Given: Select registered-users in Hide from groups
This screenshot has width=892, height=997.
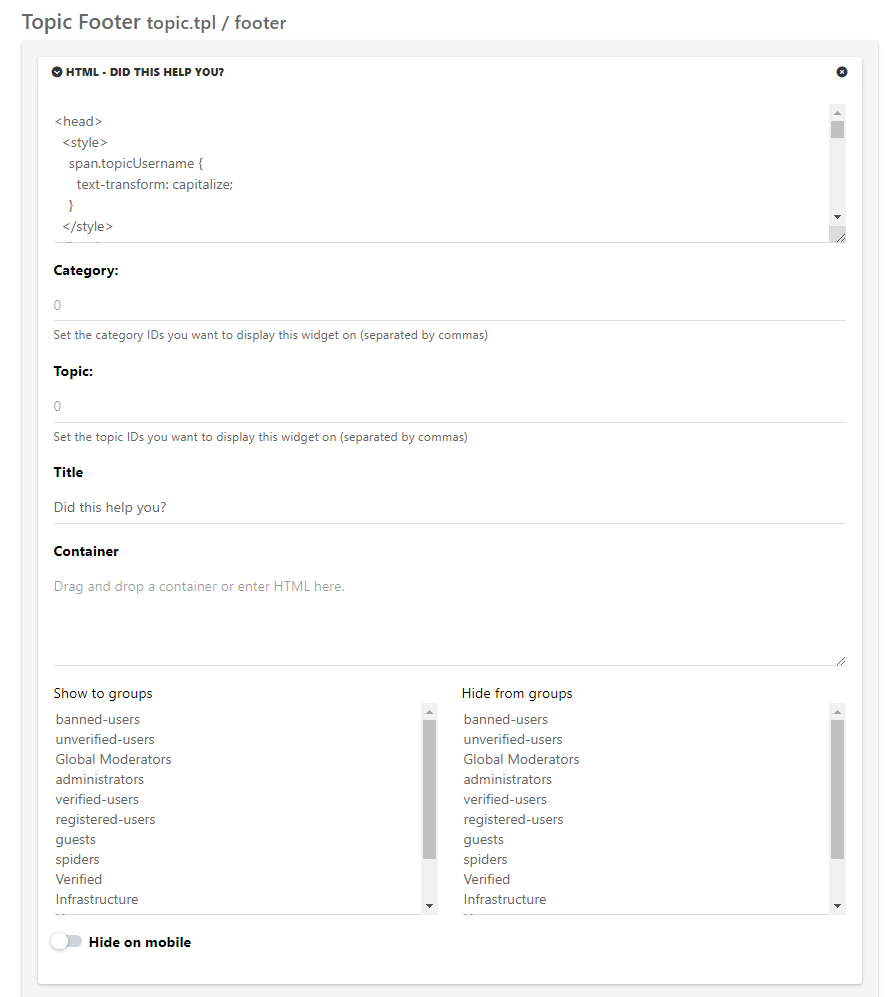Looking at the screenshot, I should (513, 819).
